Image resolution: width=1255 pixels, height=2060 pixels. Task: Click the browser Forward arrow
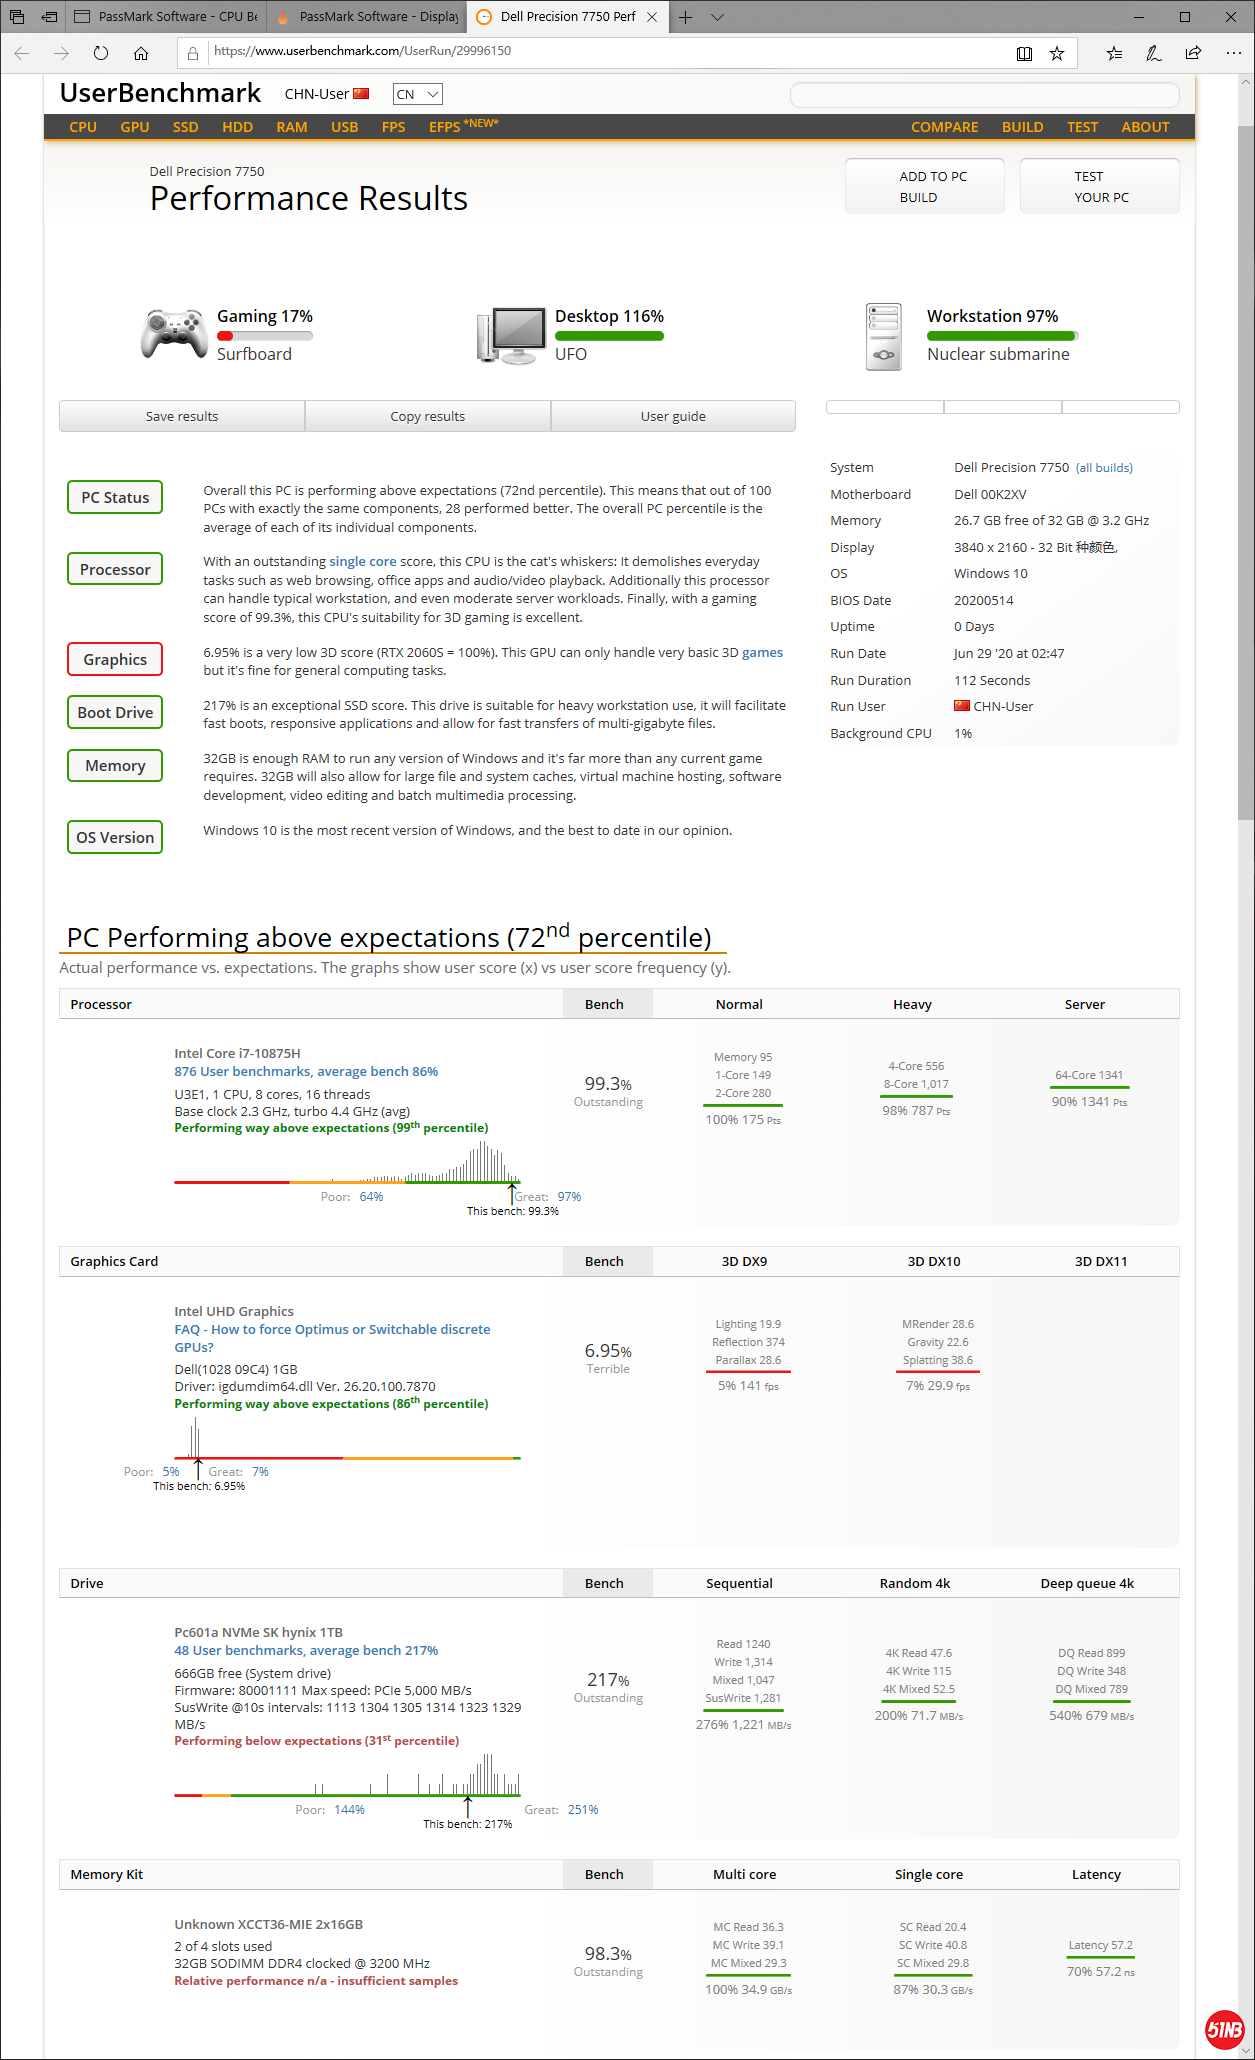(61, 53)
